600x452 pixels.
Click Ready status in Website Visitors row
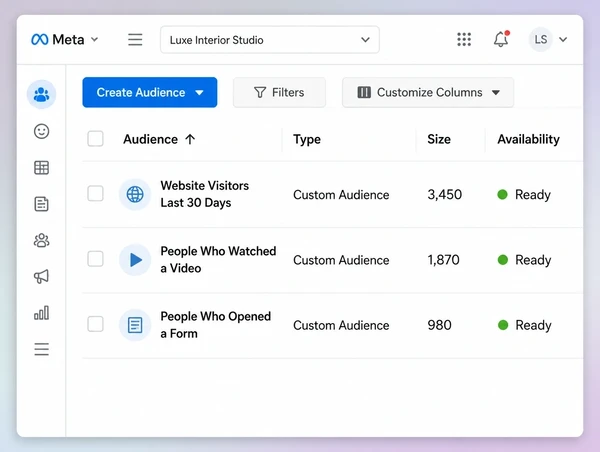533,194
